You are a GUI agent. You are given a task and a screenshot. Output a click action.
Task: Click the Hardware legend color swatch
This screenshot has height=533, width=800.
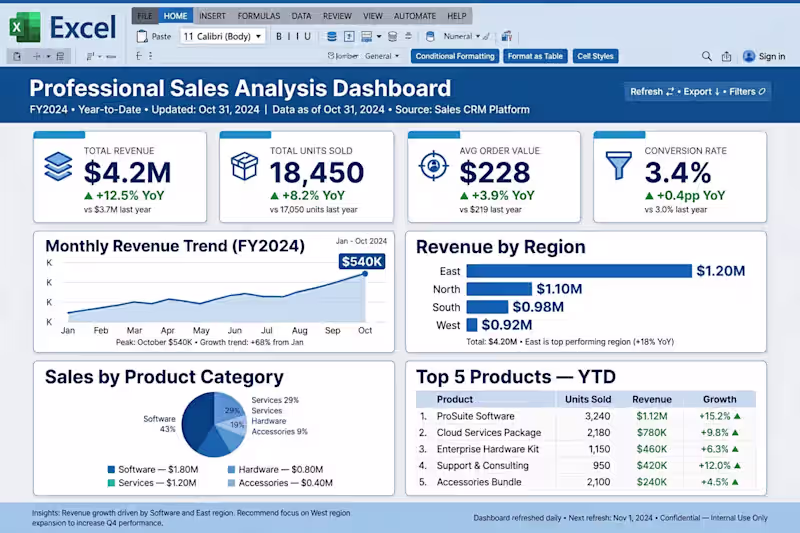[231, 469]
